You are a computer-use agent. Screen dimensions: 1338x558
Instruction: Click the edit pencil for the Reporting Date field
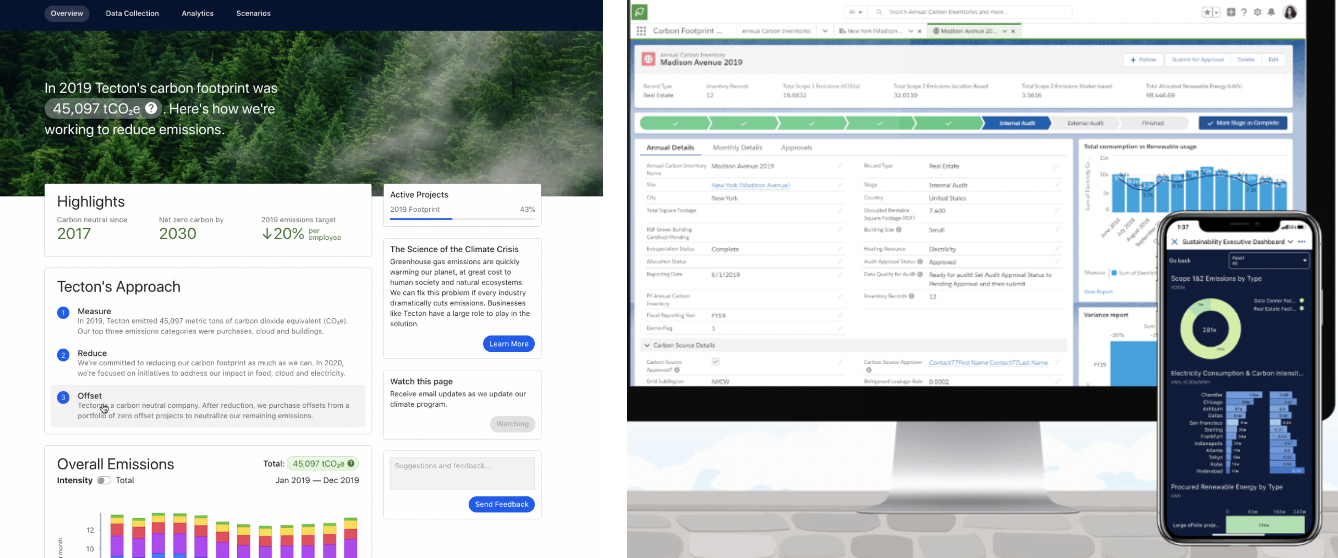coord(841,274)
